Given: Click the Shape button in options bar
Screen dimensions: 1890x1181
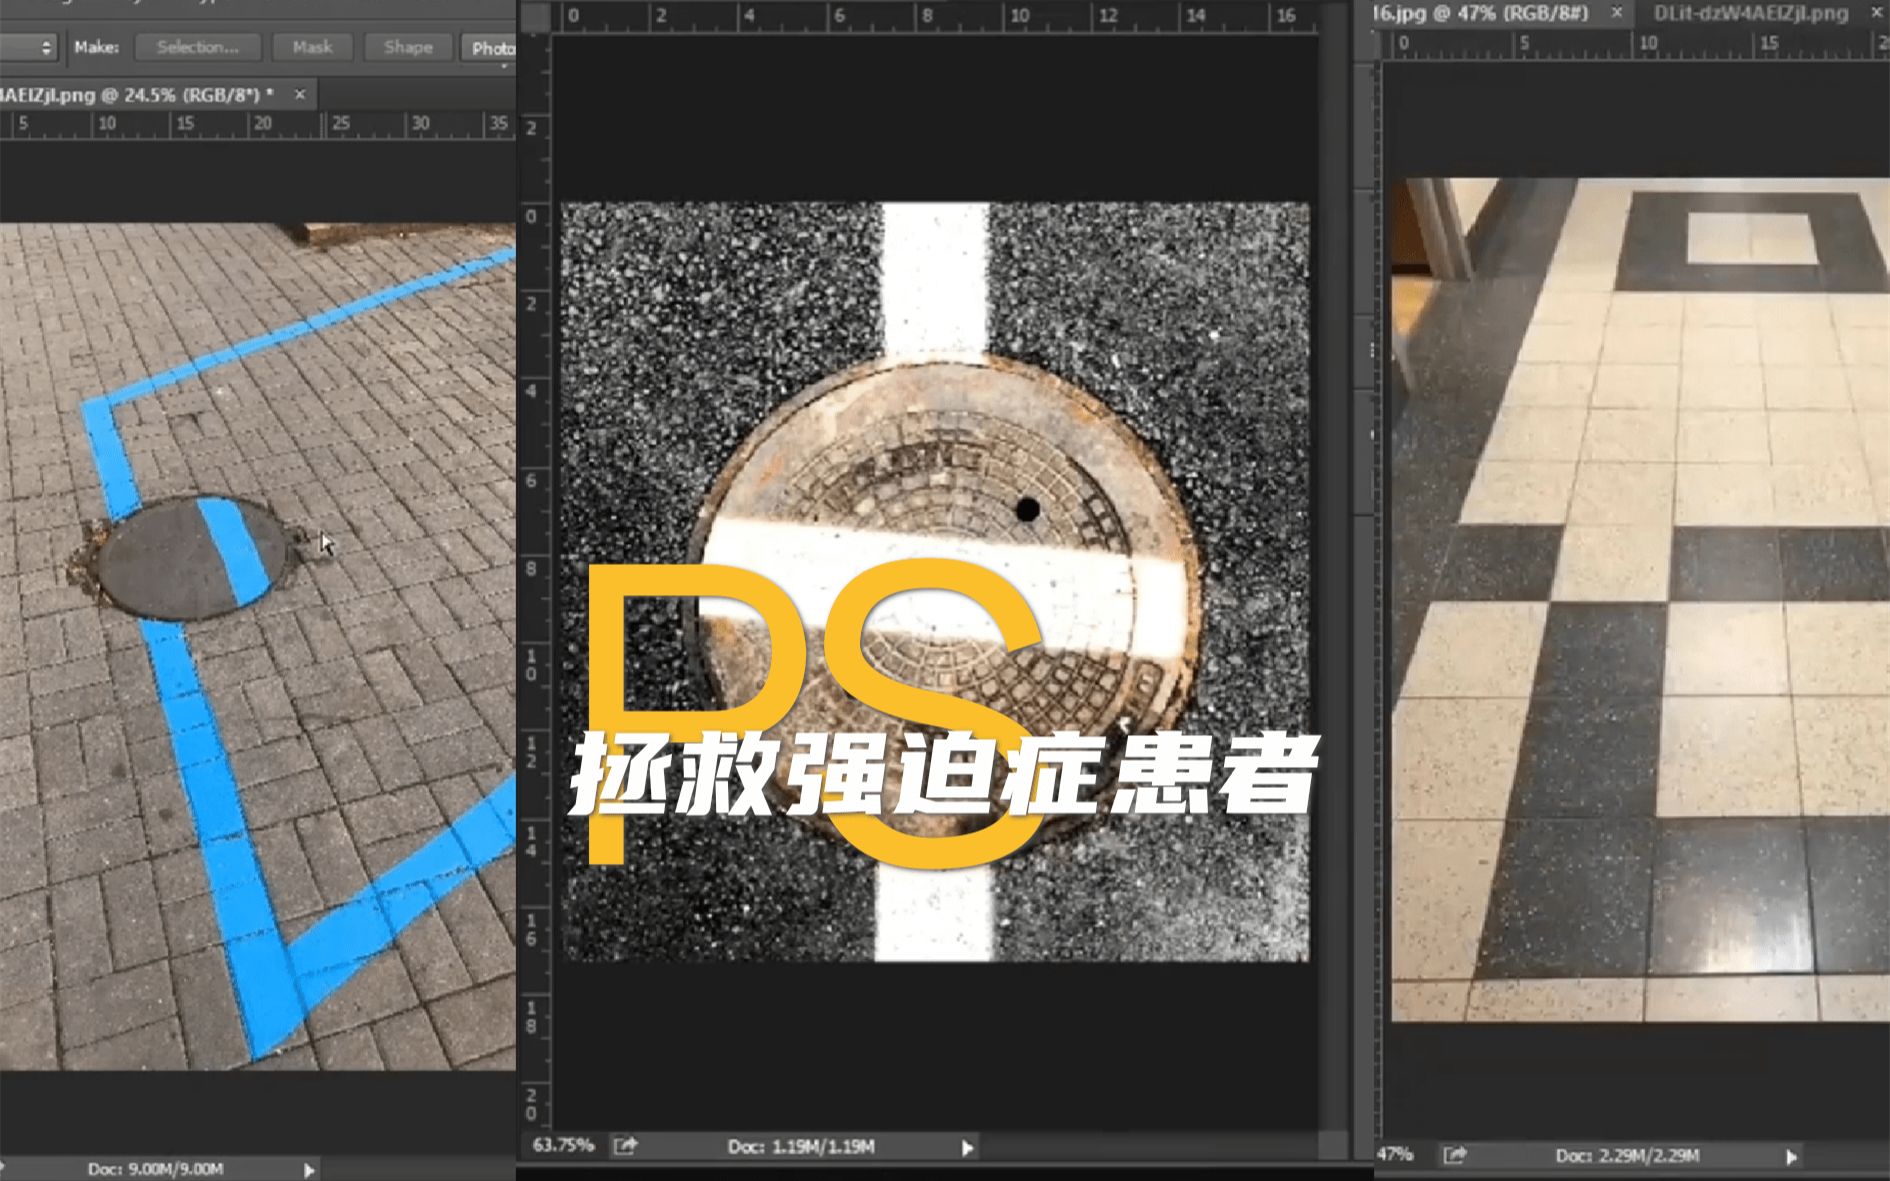Looking at the screenshot, I should pos(408,47).
